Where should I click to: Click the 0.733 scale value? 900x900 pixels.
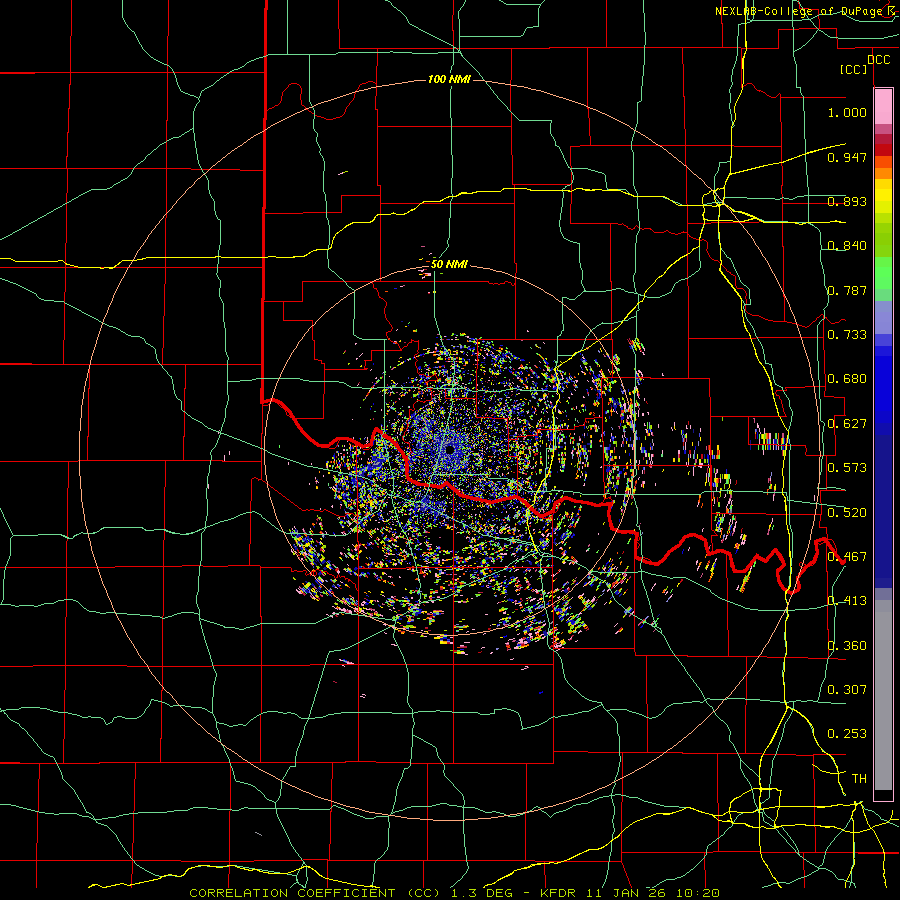[x=847, y=335]
